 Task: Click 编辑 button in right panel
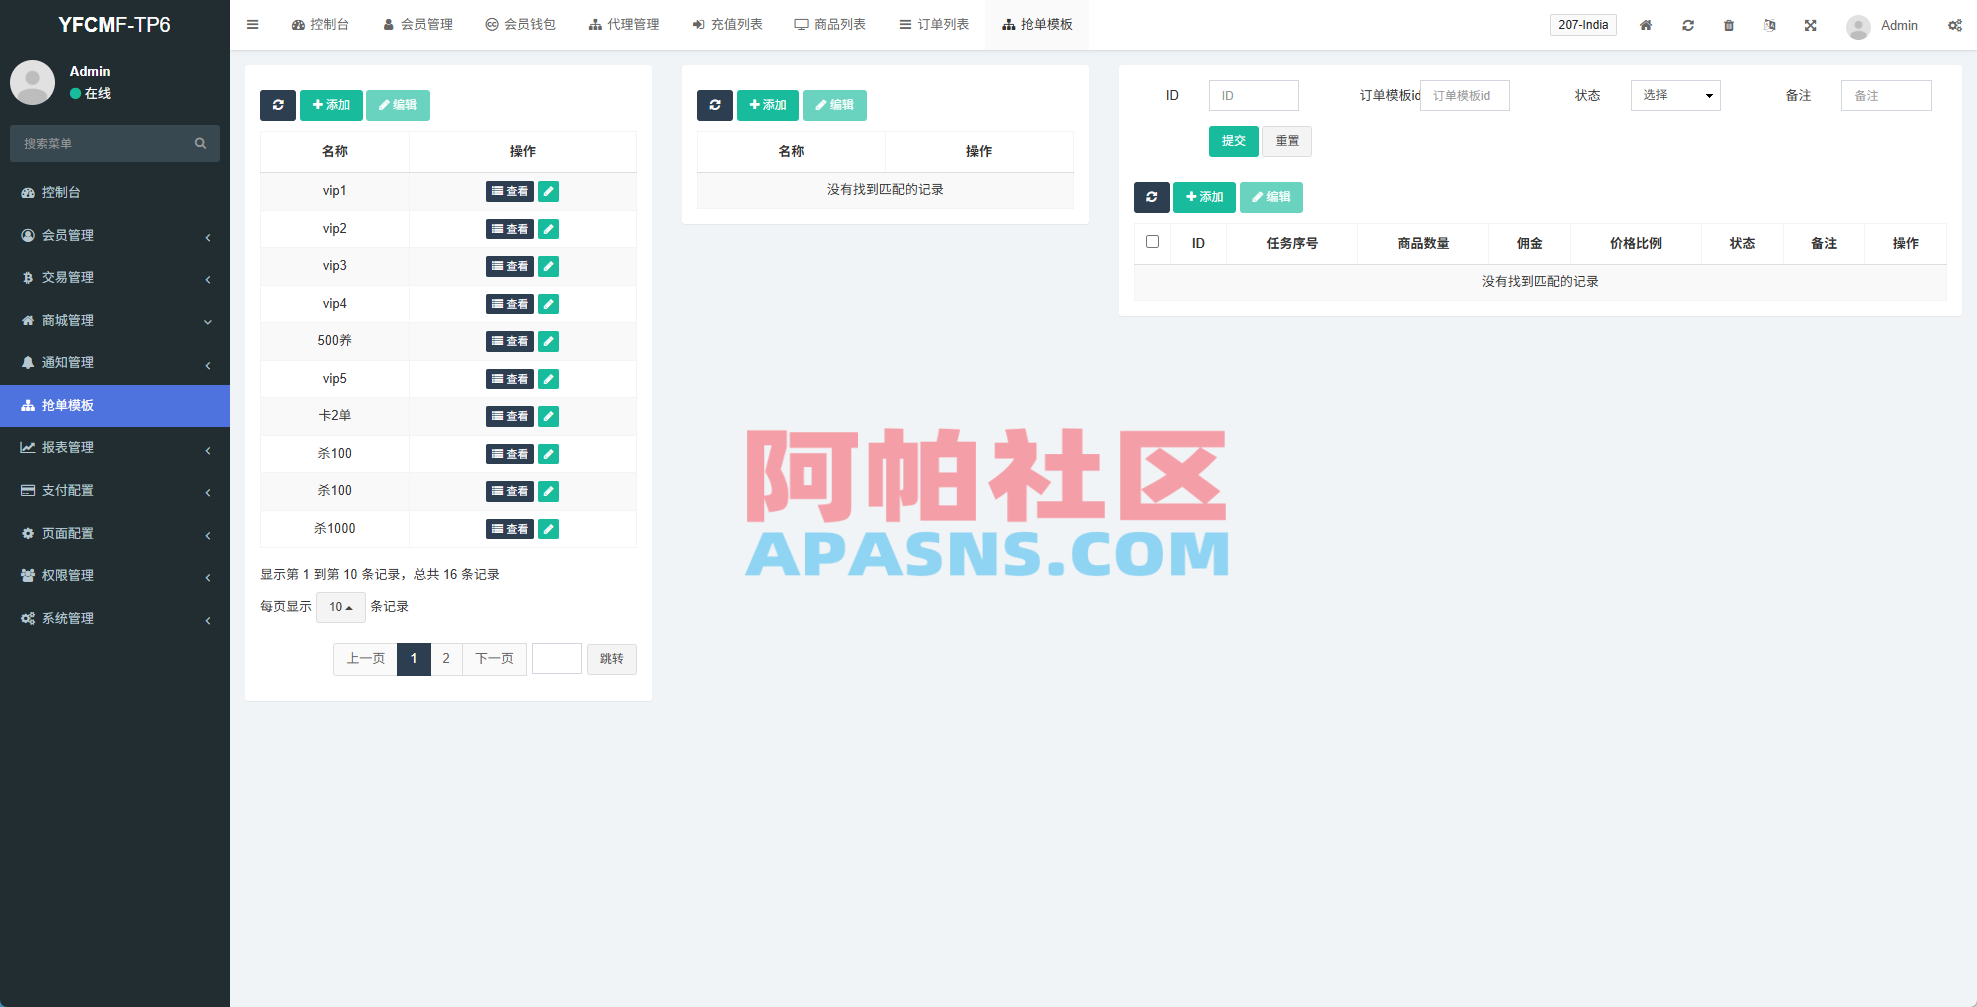tap(1271, 197)
